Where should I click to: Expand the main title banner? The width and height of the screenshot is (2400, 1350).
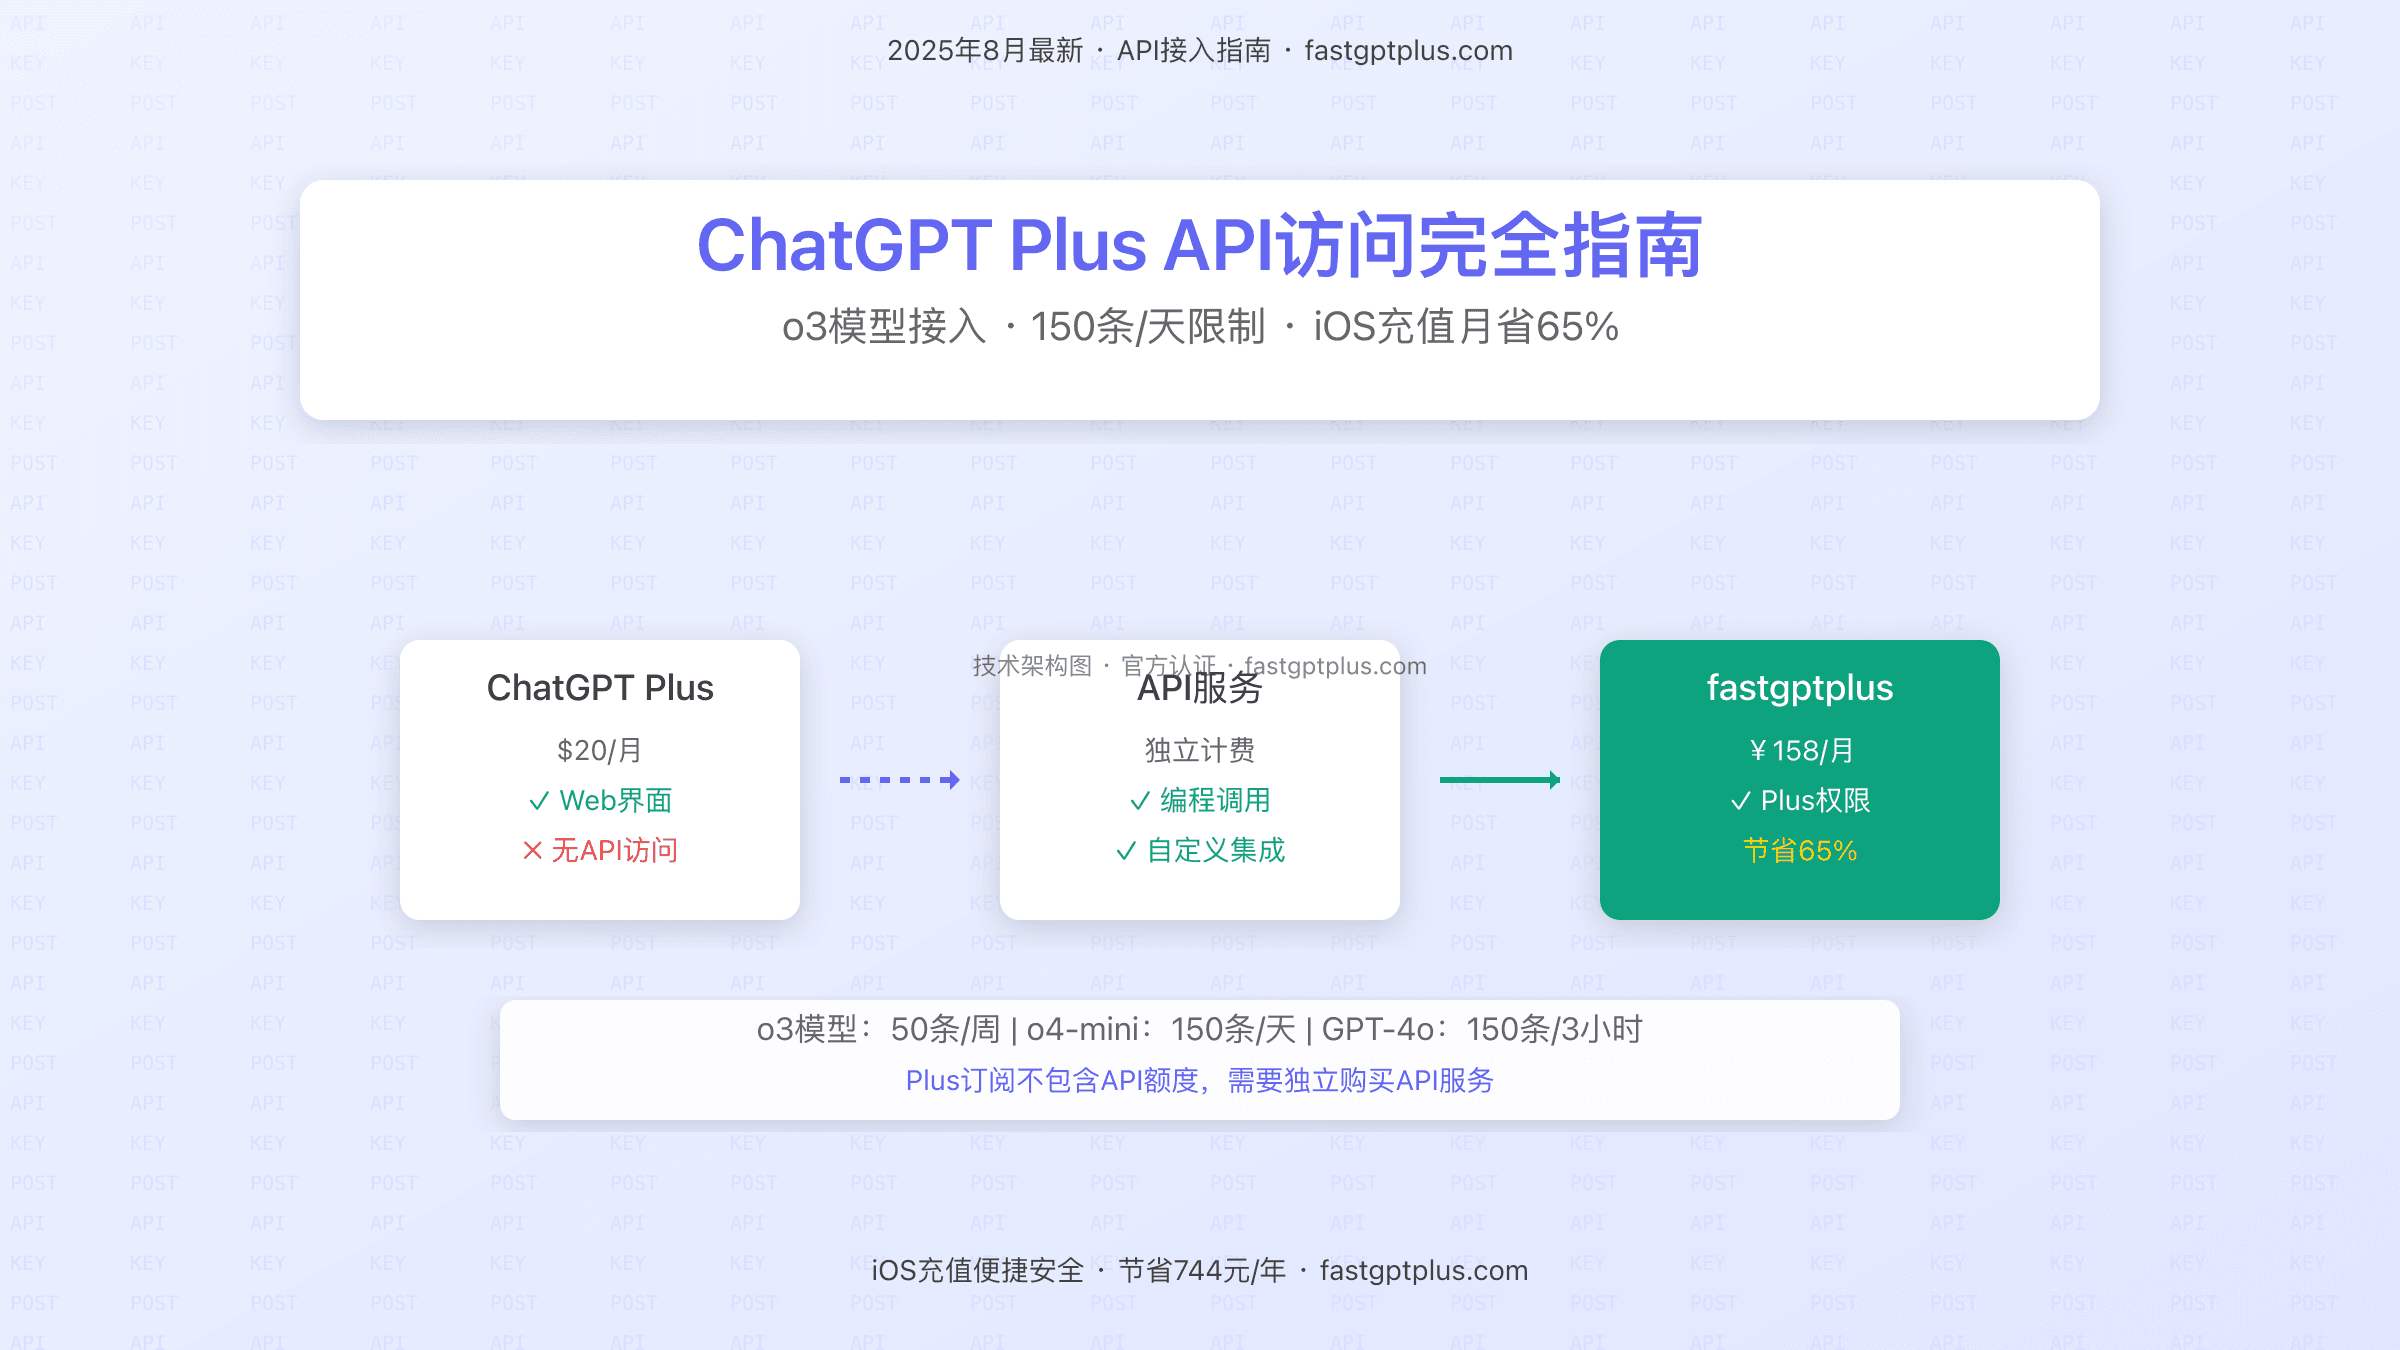click(x=1200, y=295)
